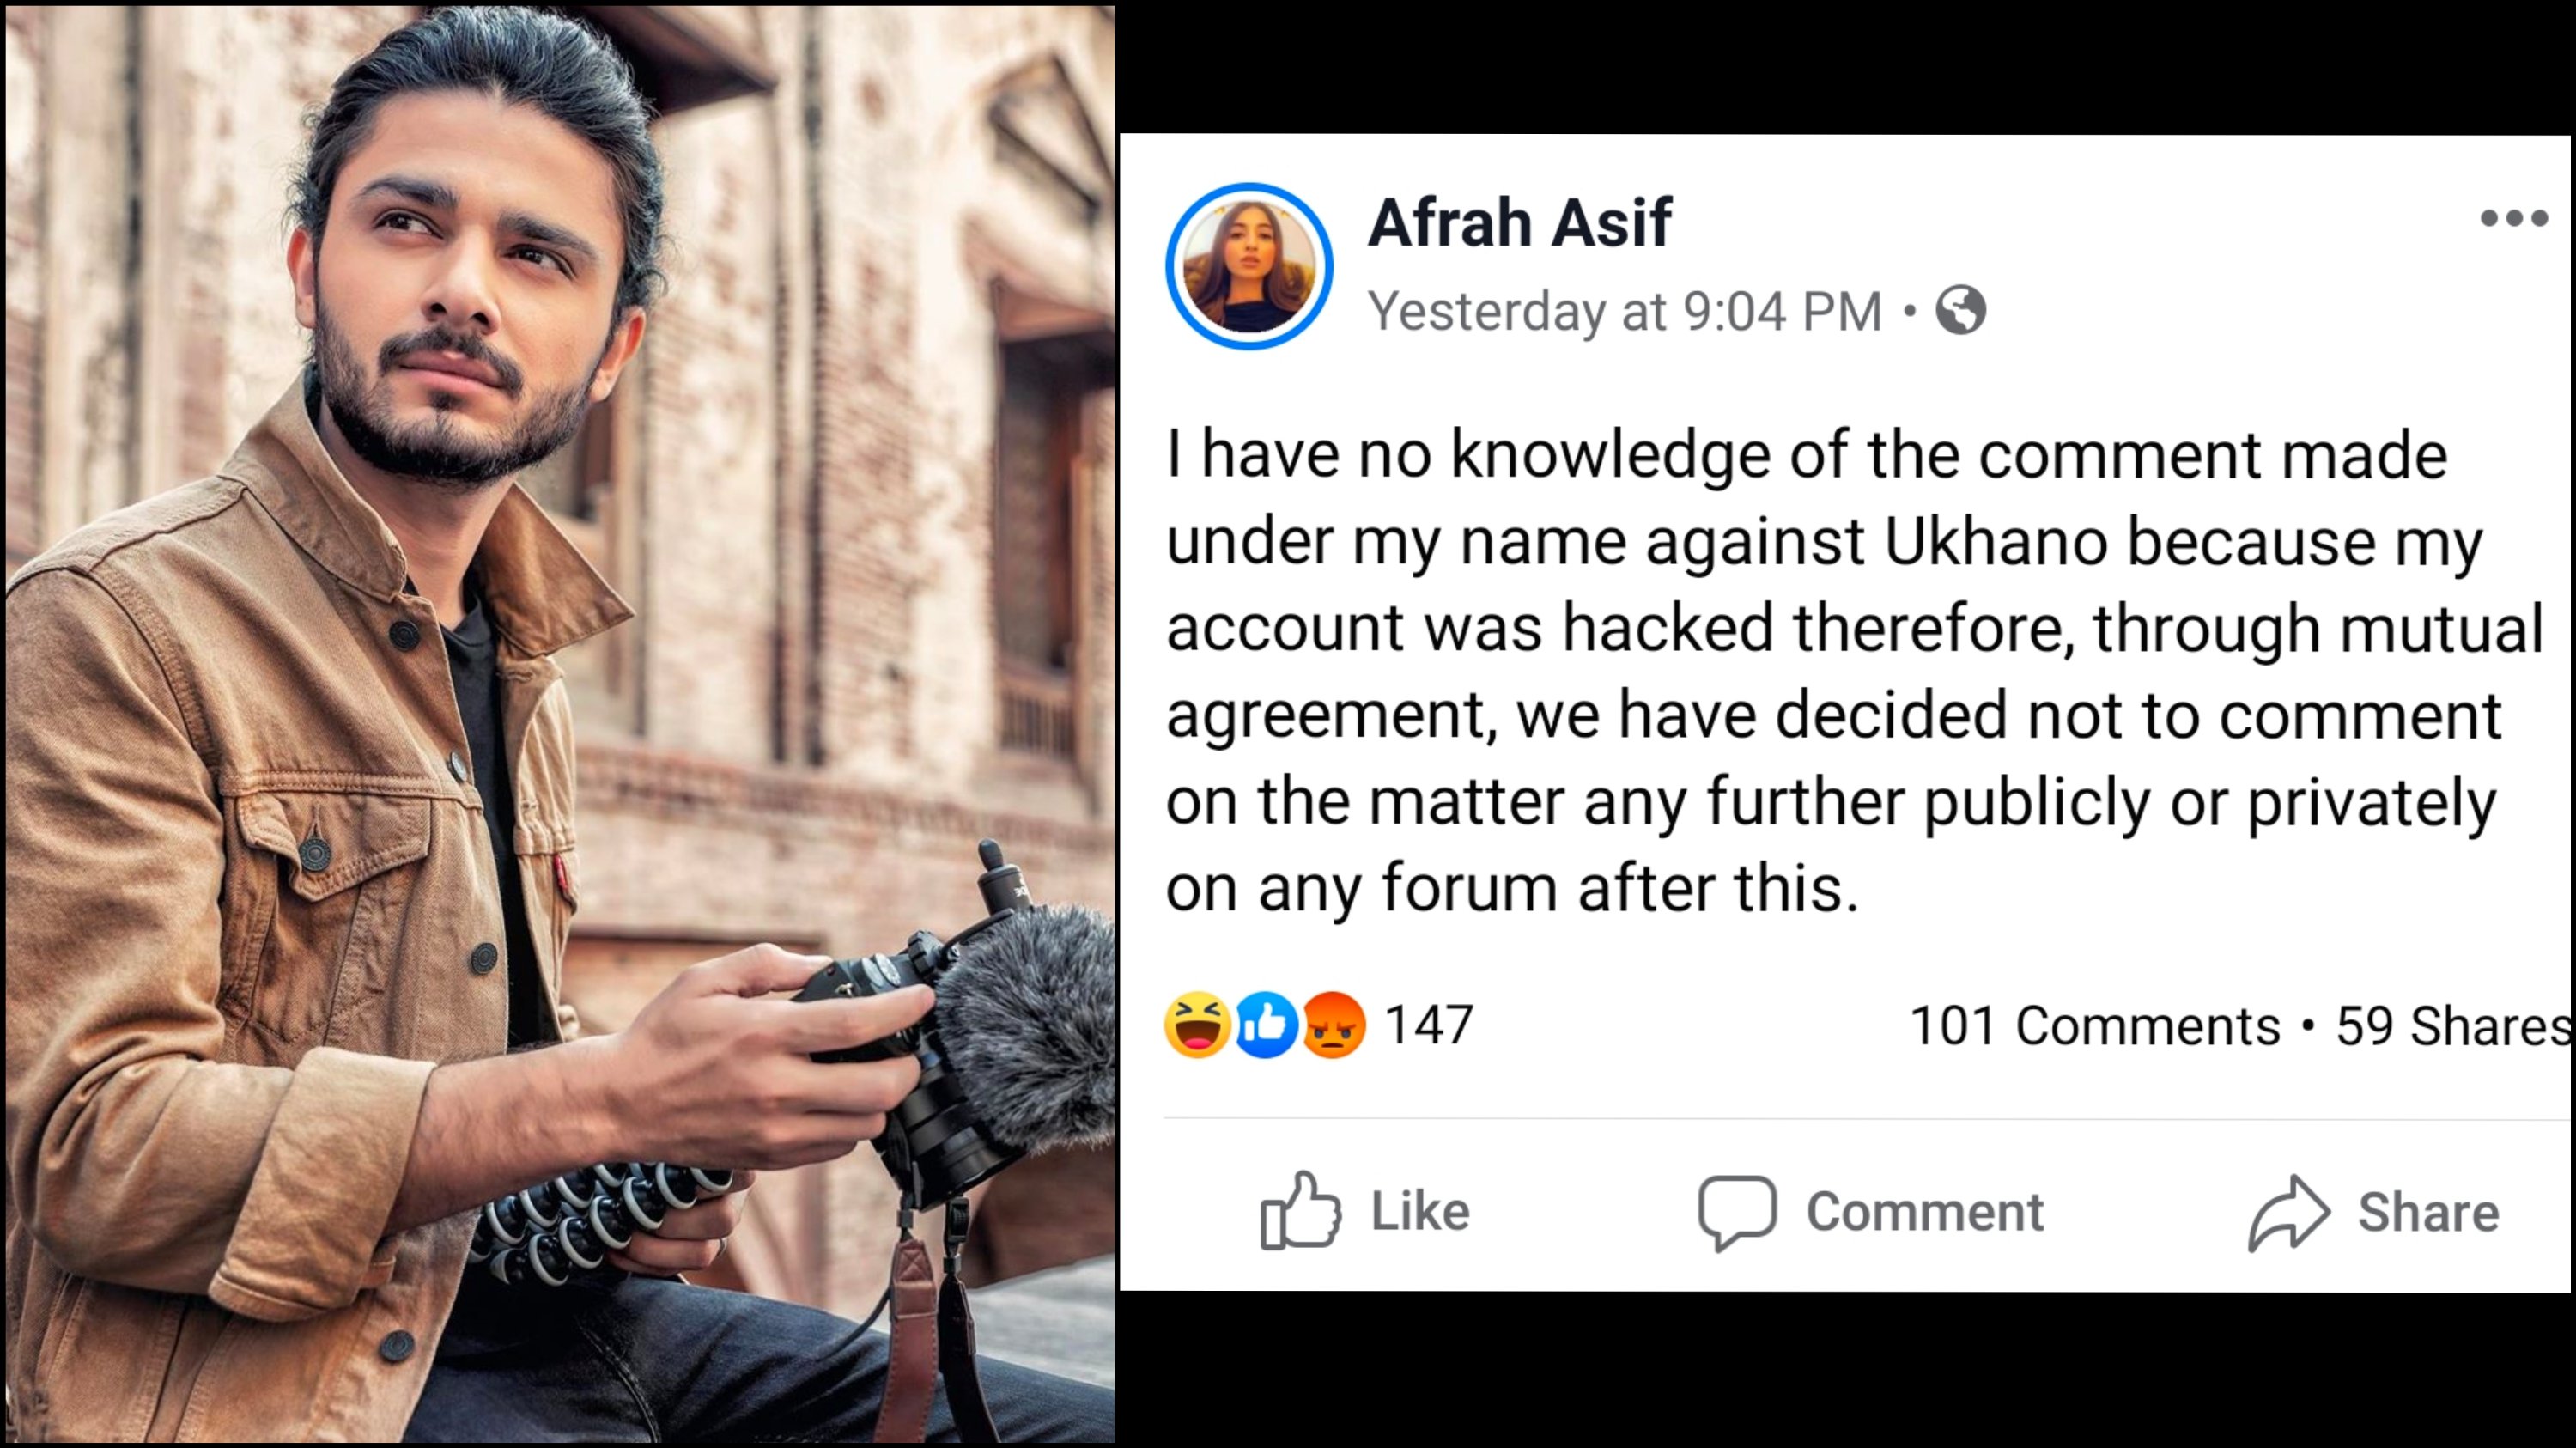The height and width of the screenshot is (1448, 2576).
Task: Open the 59 Shares link
Action: coord(2453,1026)
